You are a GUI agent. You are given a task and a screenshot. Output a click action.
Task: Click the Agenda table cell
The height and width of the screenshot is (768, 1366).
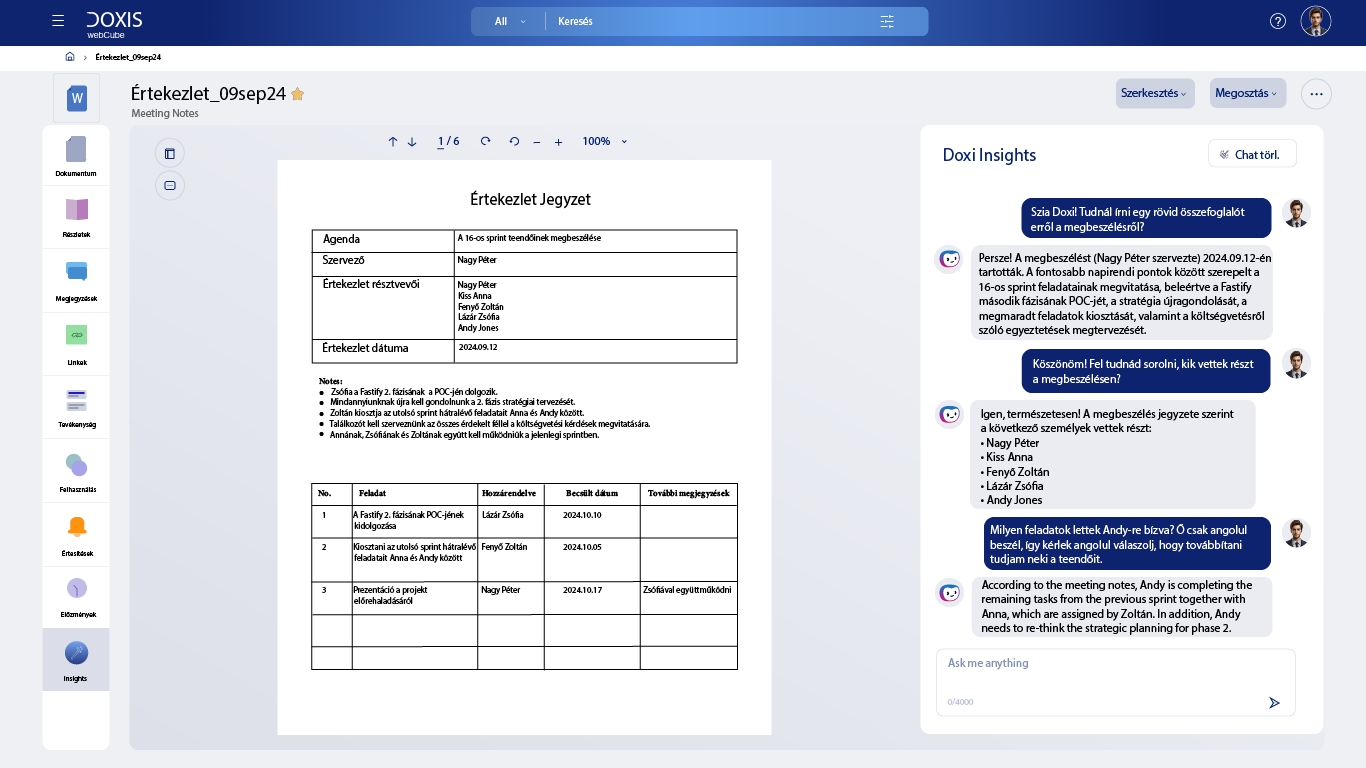coord(383,240)
